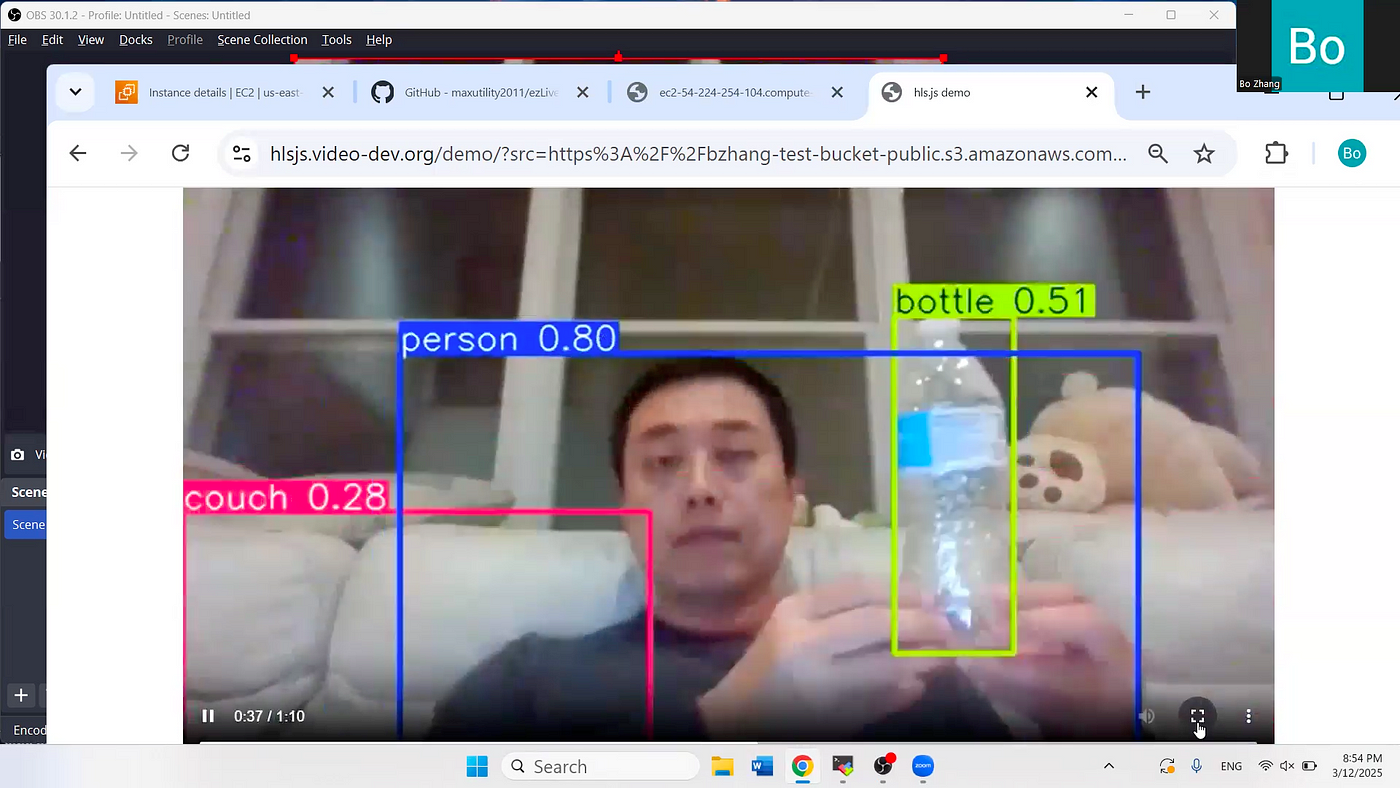Open the Scene Collection menu

point(262,40)
